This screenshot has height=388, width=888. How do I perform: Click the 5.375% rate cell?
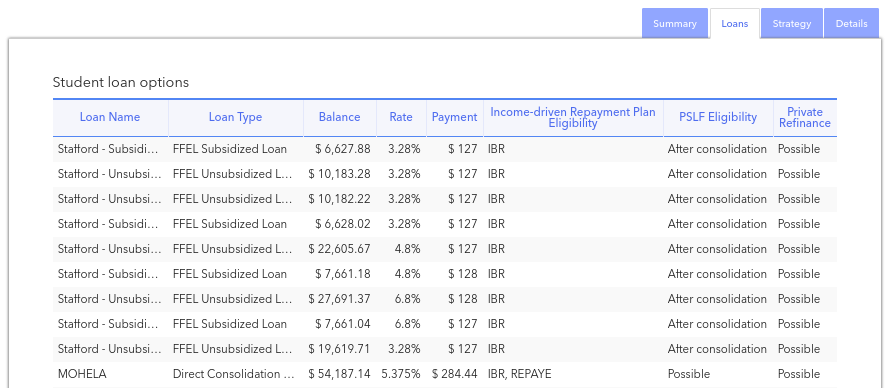coord(401,374)
